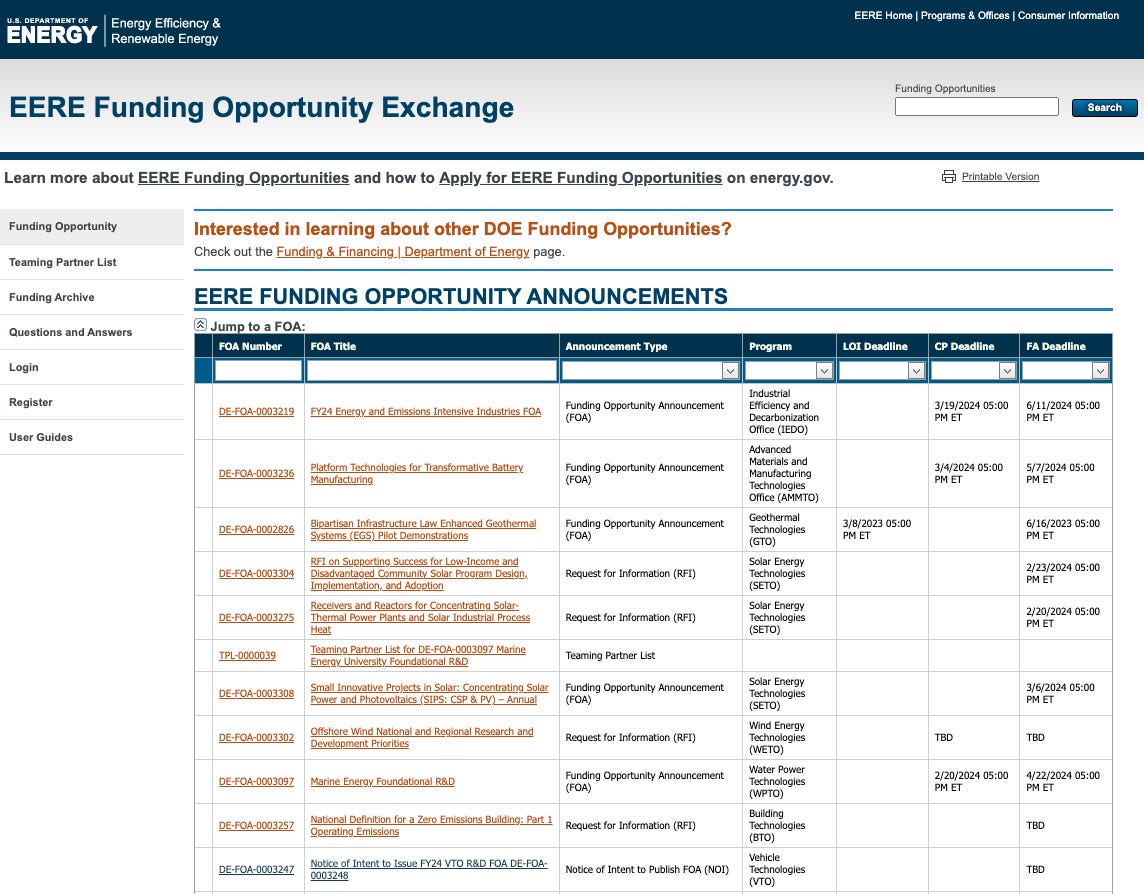This screenshot has width=1144, height=894.
Task: Open Receivers and Reactors for Concentrating Solar-Thermal link
Action: click(x=420, y=617)
